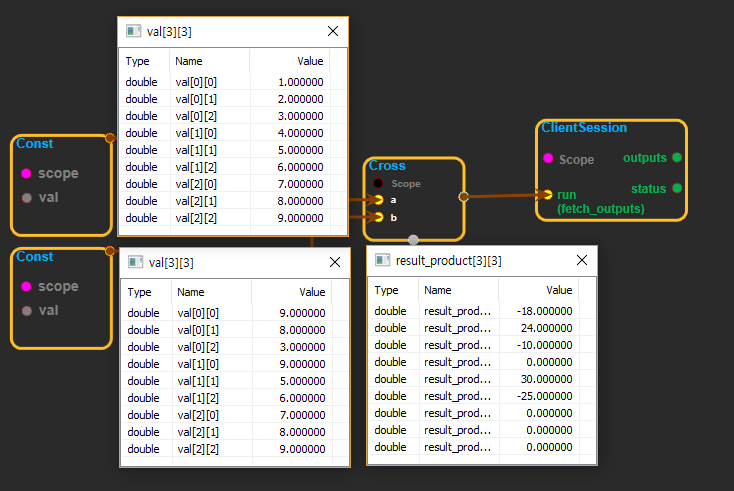Select input pin 'a' on Cross node

[x=378, y=200]
